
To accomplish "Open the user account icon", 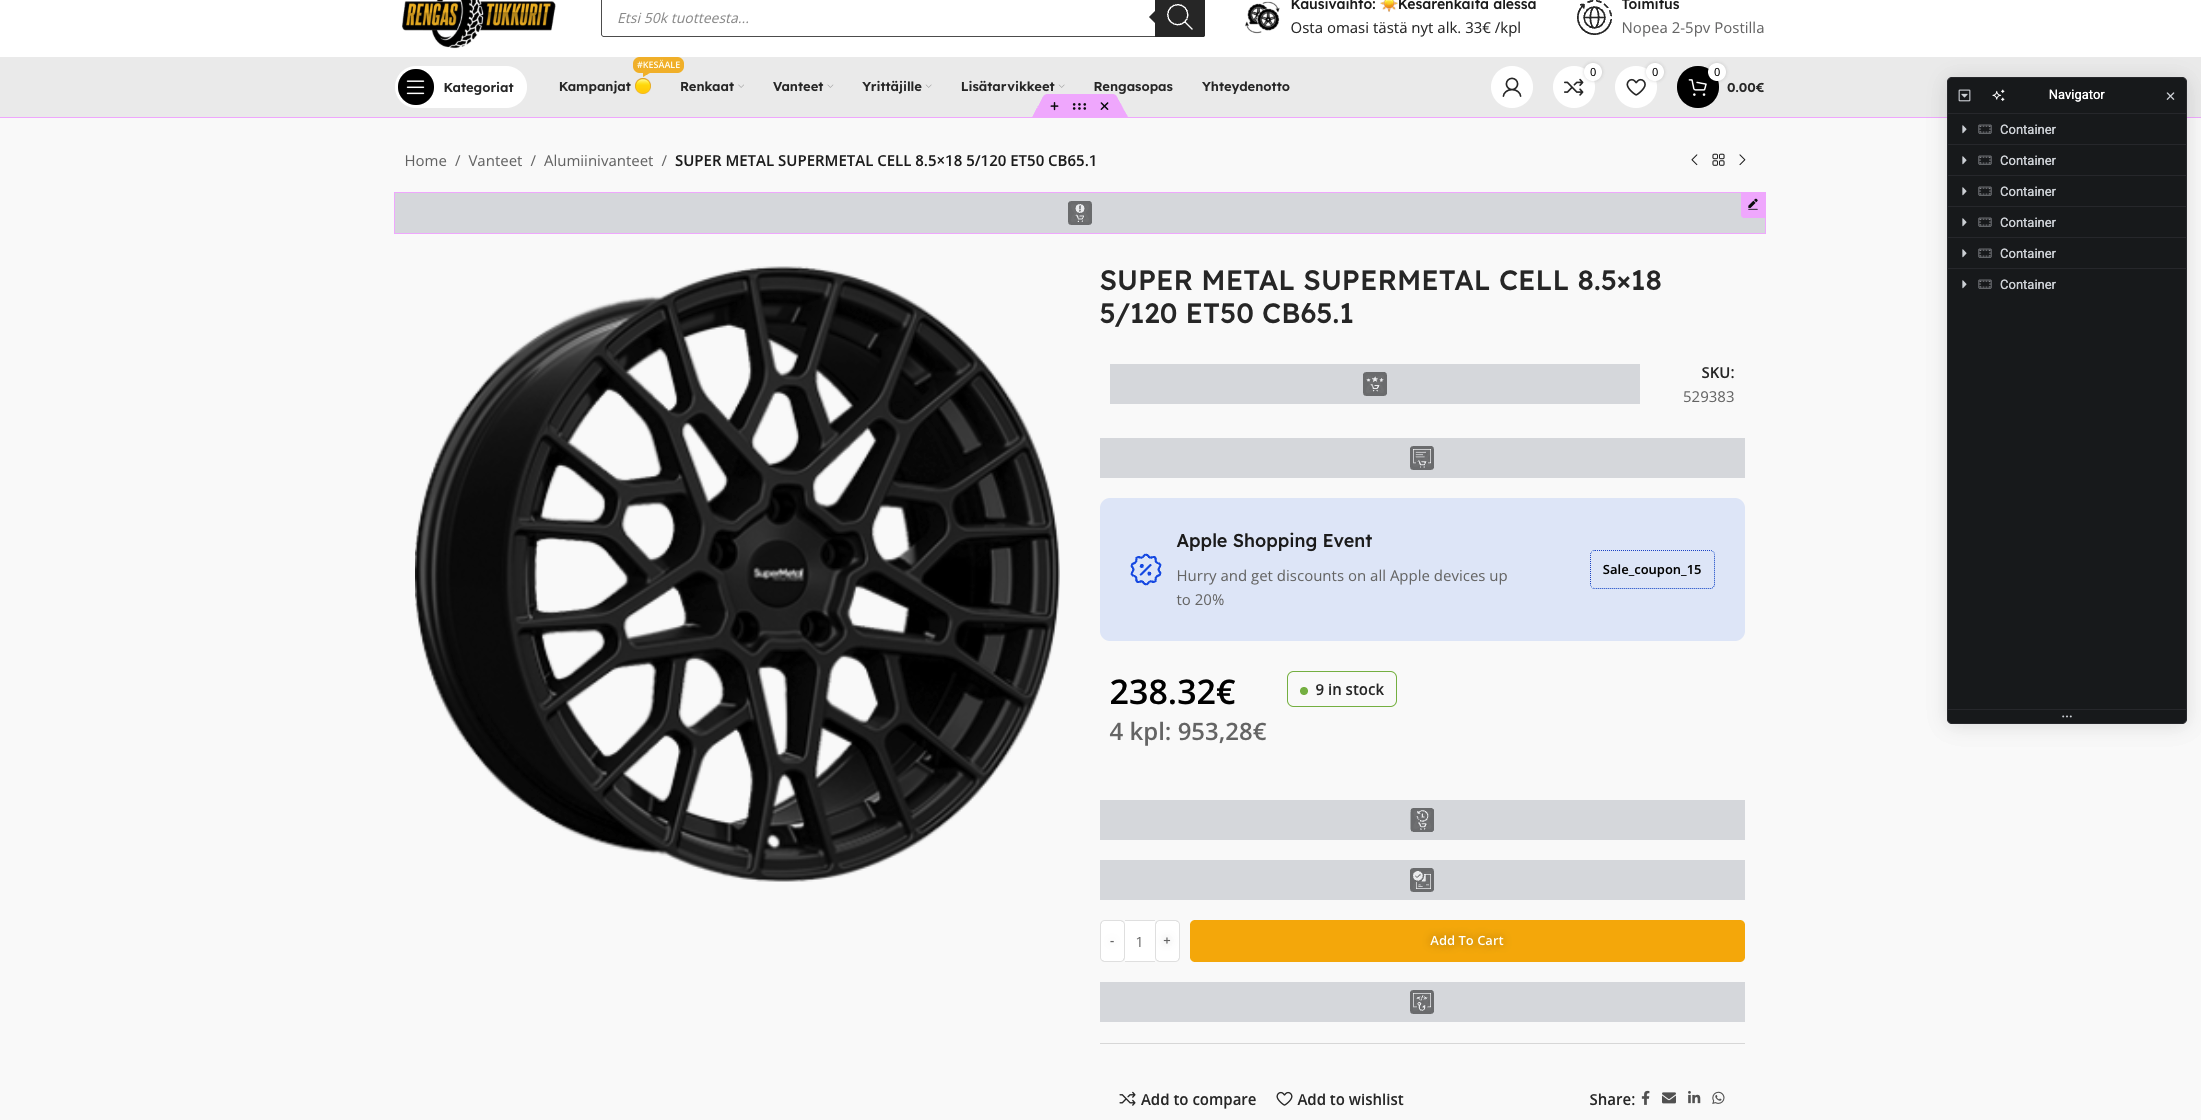I will 1512,87.
